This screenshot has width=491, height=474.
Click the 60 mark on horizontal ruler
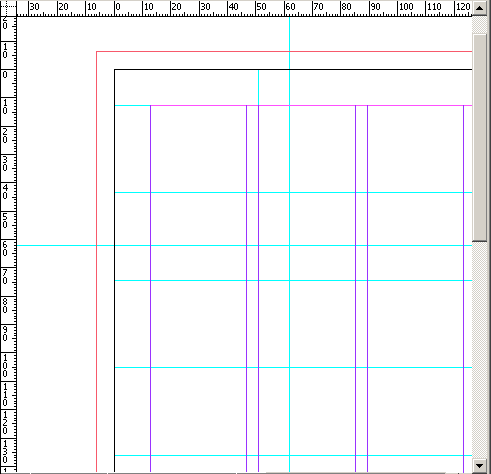coord(290,7)
